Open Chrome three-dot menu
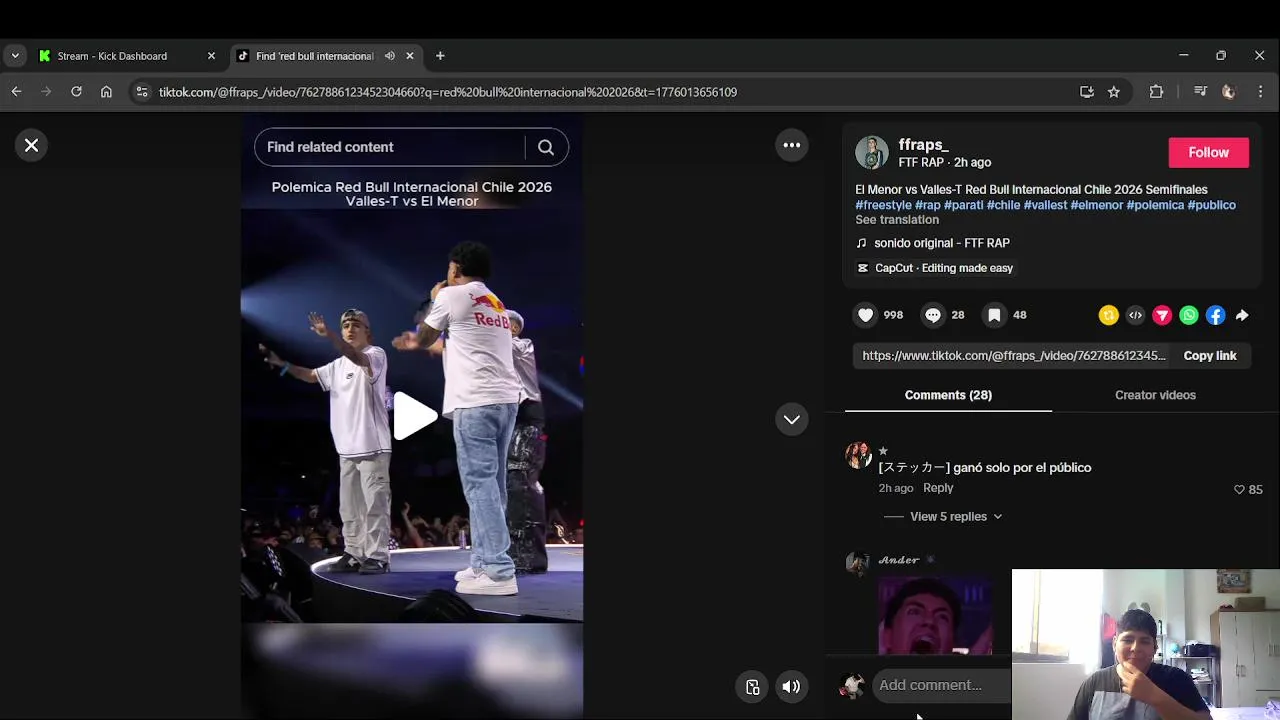This screenshot has height=720, width=1280. 1260,92
